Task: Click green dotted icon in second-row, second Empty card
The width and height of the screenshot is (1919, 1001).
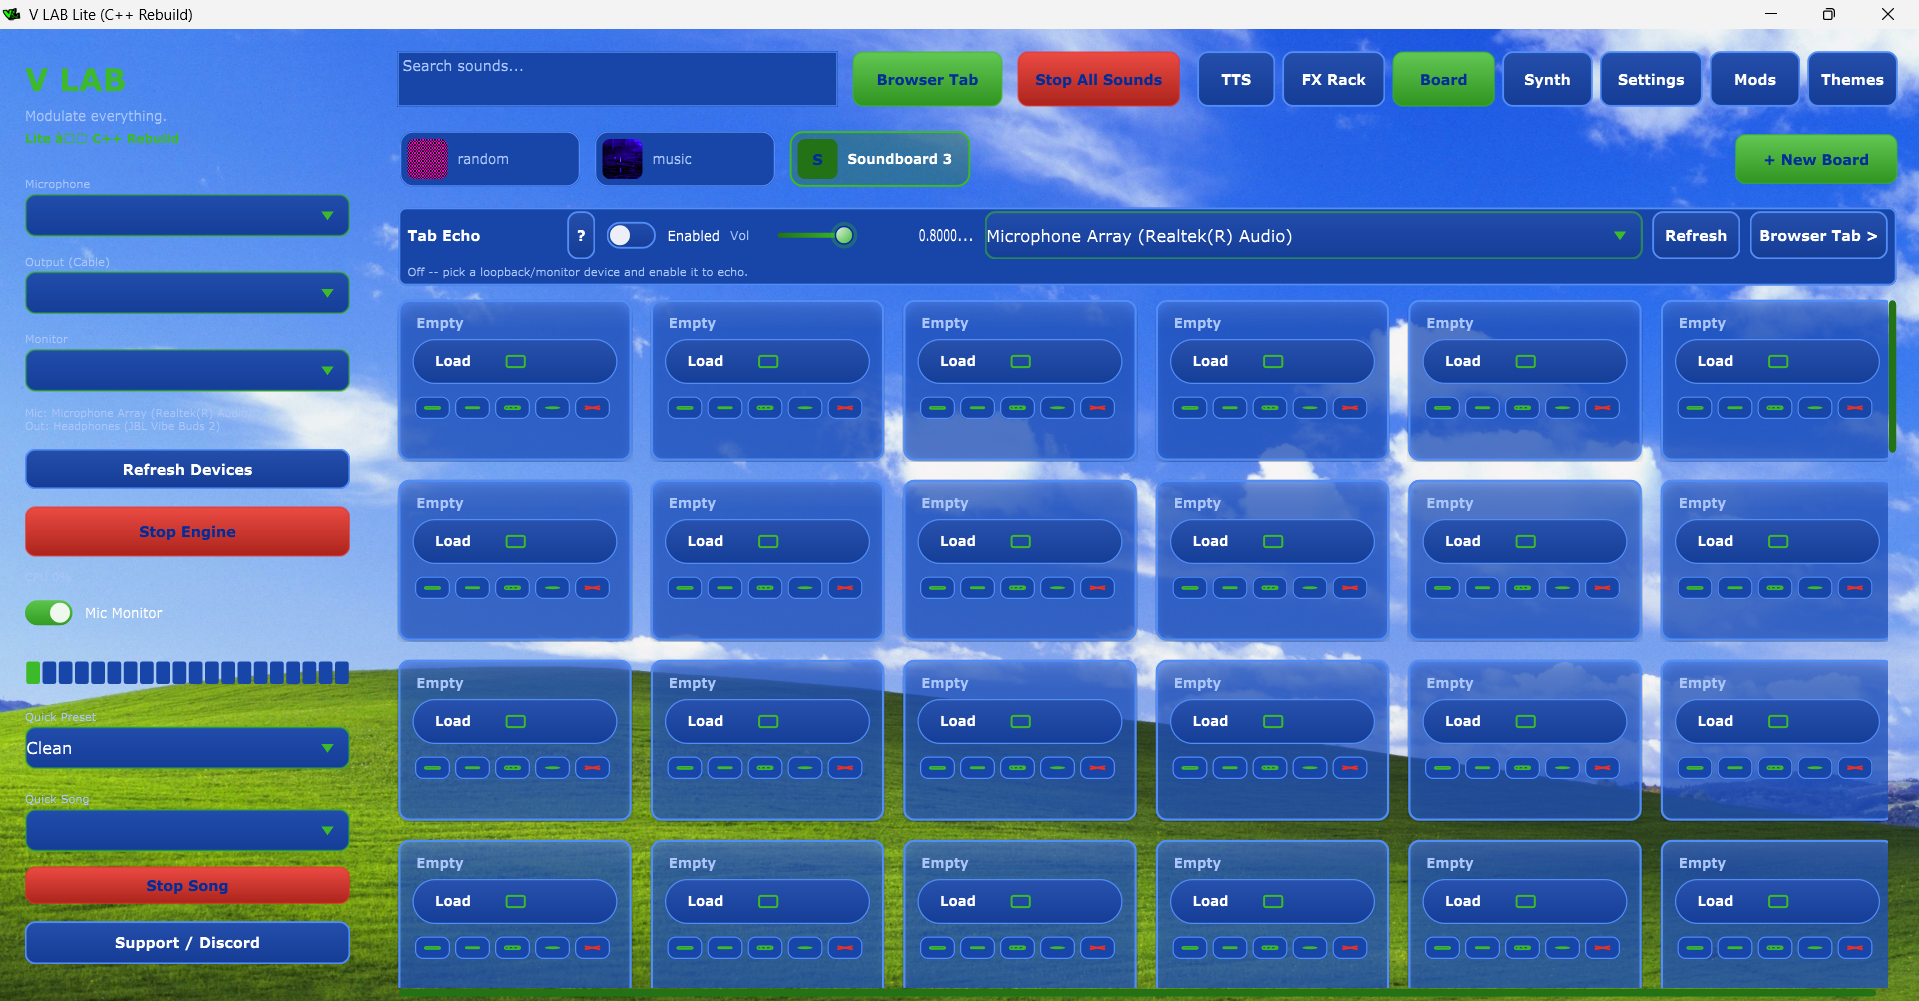Action: point(765,588)
